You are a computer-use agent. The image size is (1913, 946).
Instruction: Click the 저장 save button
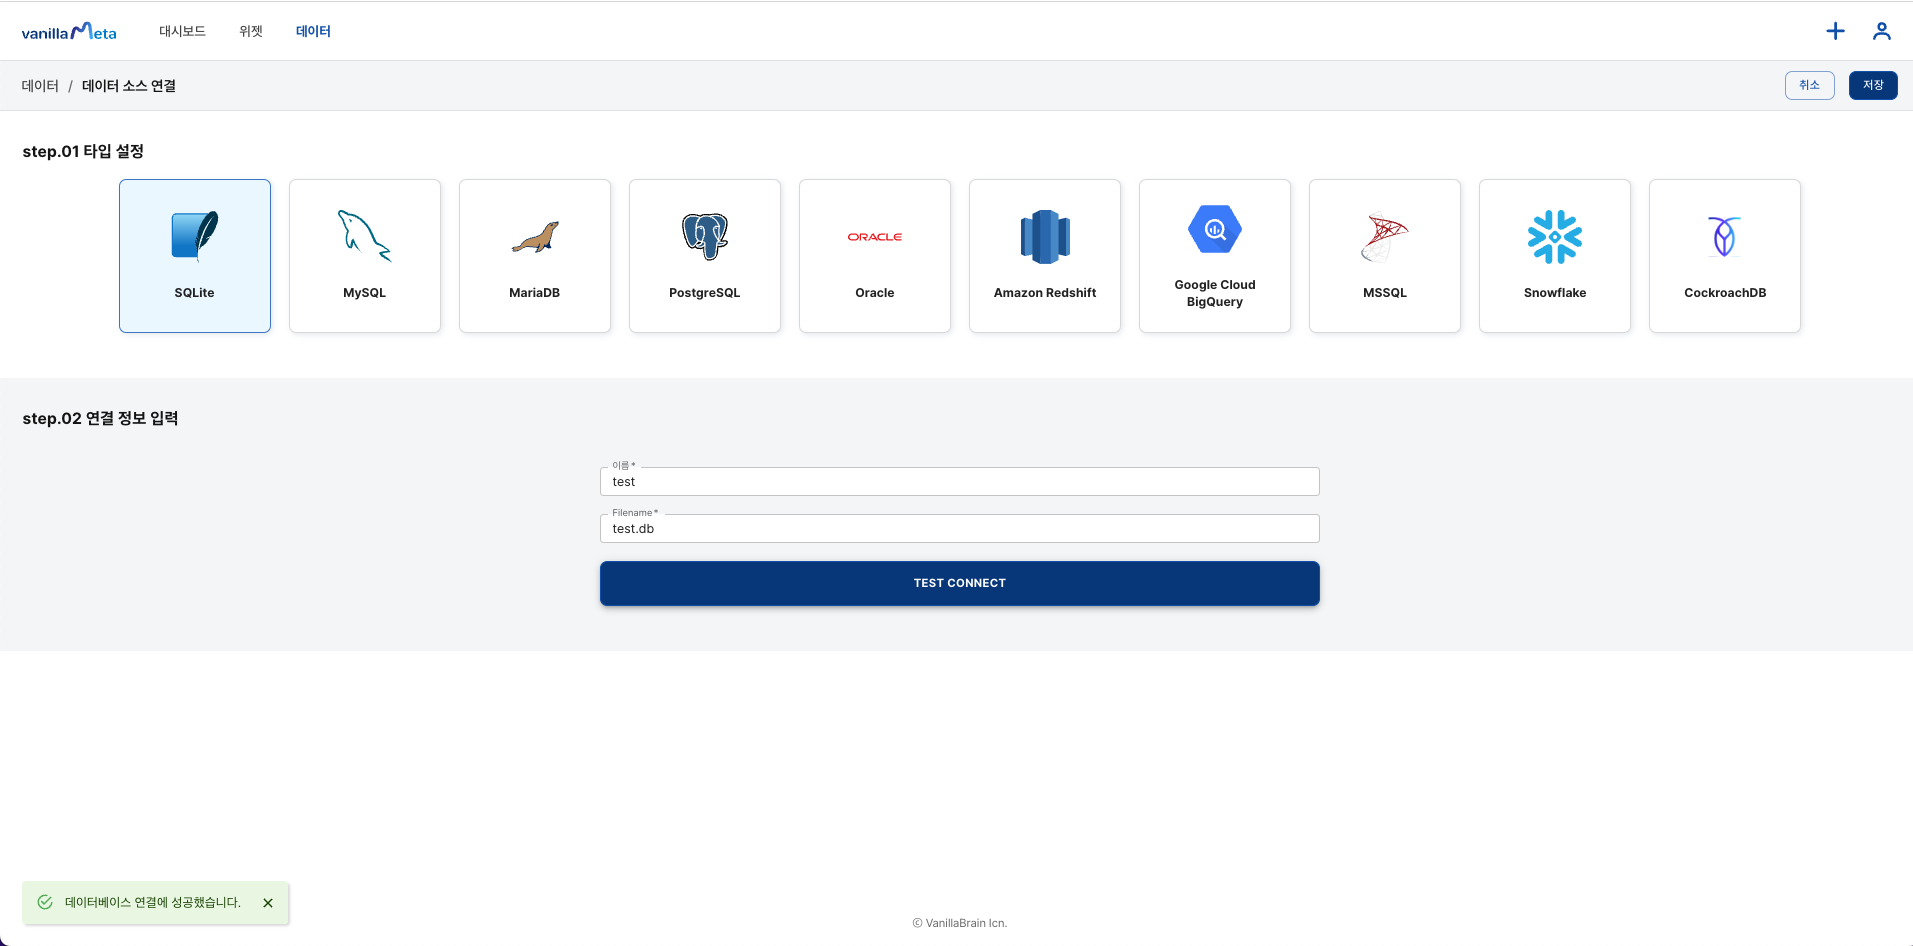click(1873, 85)
